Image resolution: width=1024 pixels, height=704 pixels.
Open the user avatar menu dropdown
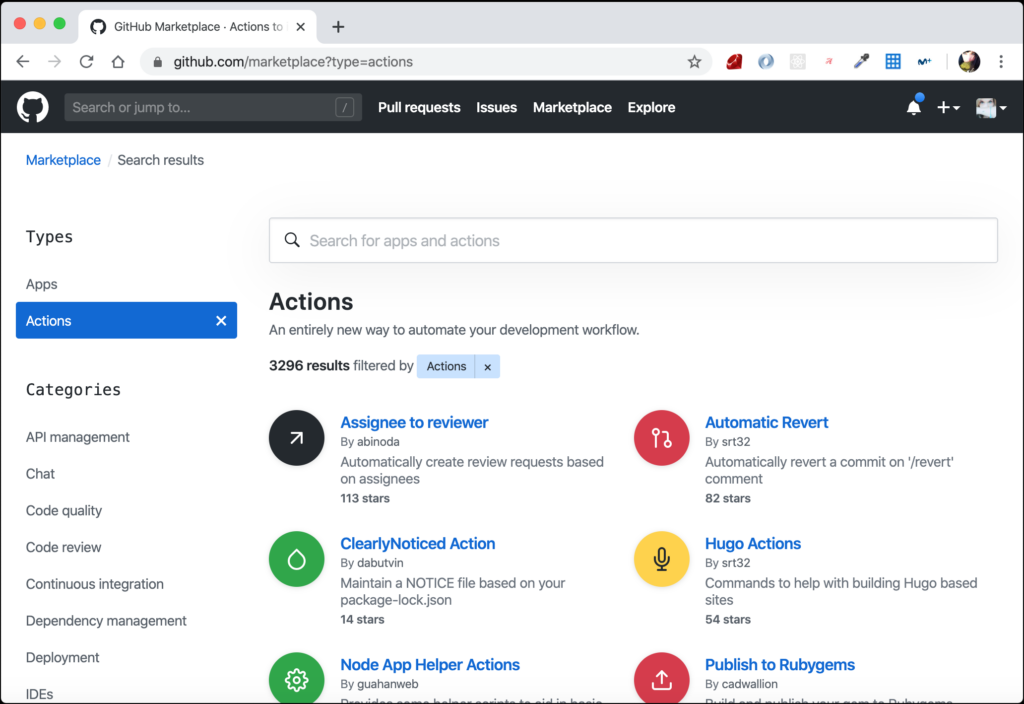pyautogui.click(x=991, y=107)
